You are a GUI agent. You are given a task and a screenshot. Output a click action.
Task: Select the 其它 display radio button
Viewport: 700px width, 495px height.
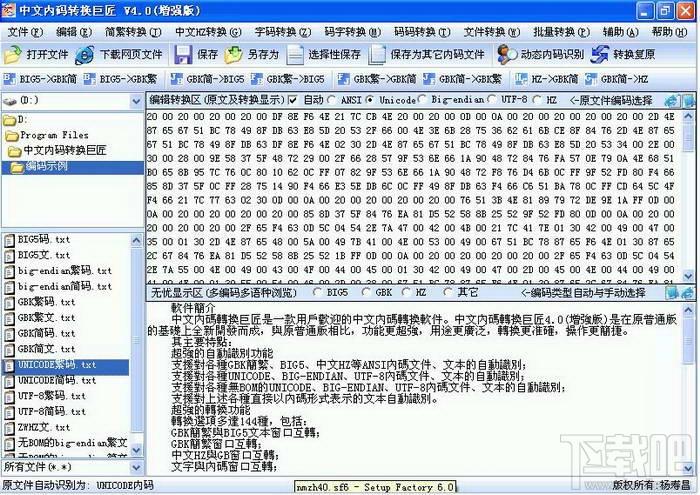(447, 292)
